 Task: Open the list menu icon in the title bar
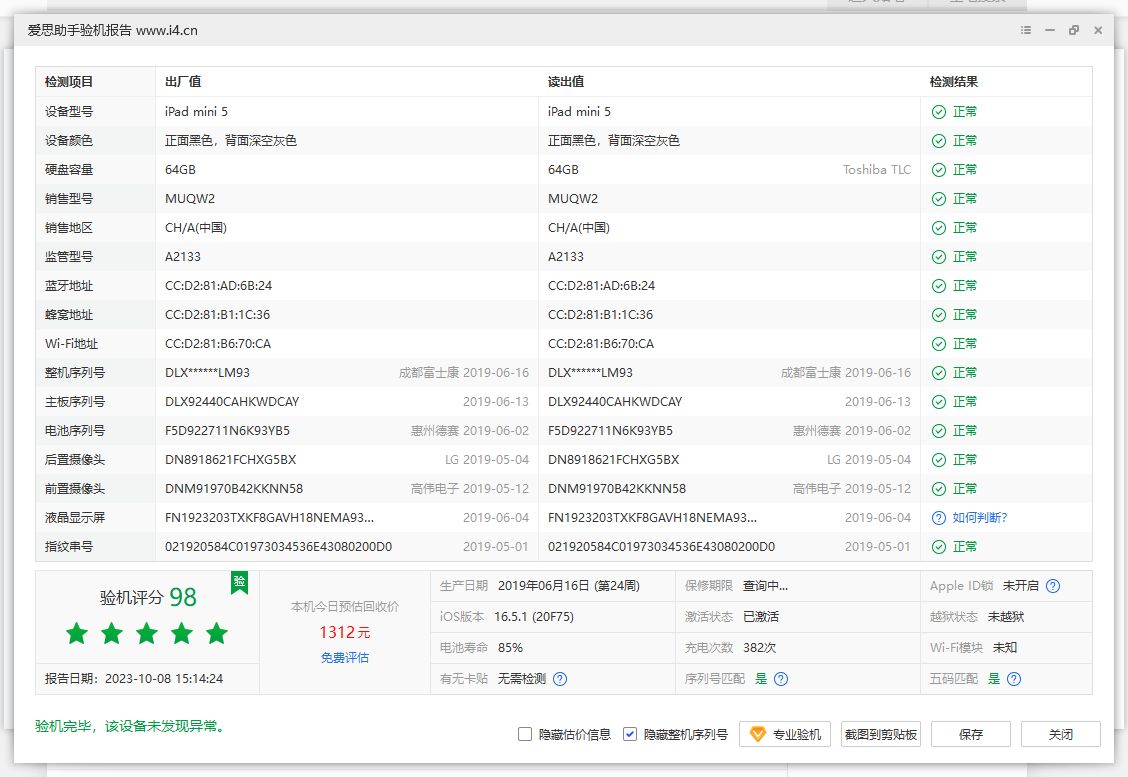[x=1025, y=30]
